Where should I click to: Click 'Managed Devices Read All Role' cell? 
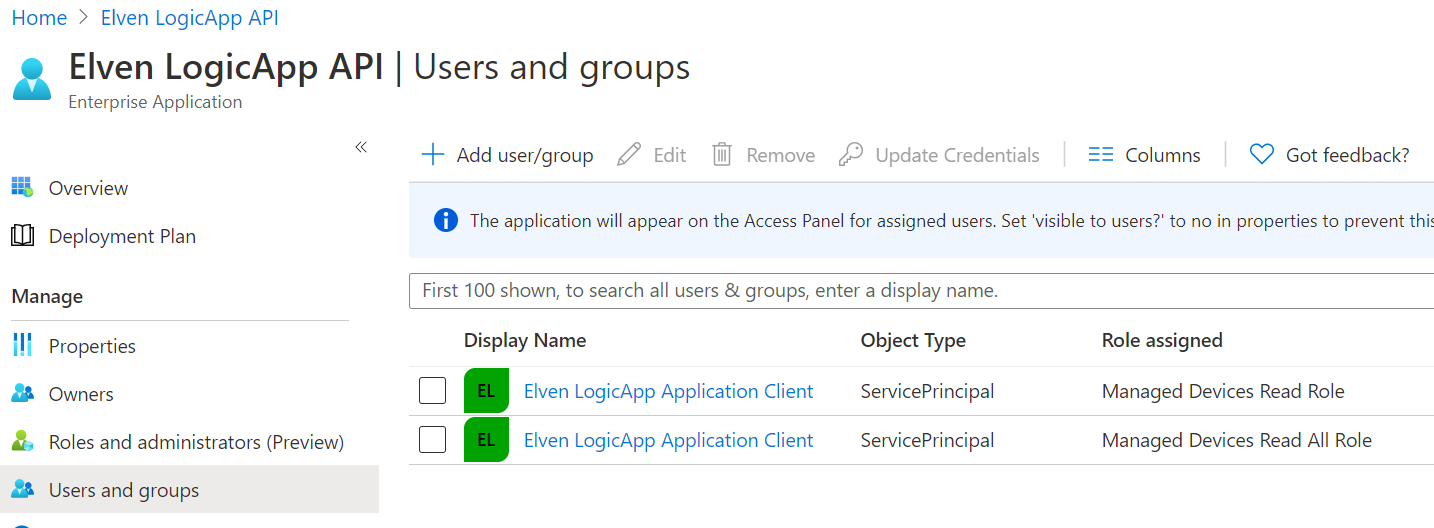(1237, 440)
